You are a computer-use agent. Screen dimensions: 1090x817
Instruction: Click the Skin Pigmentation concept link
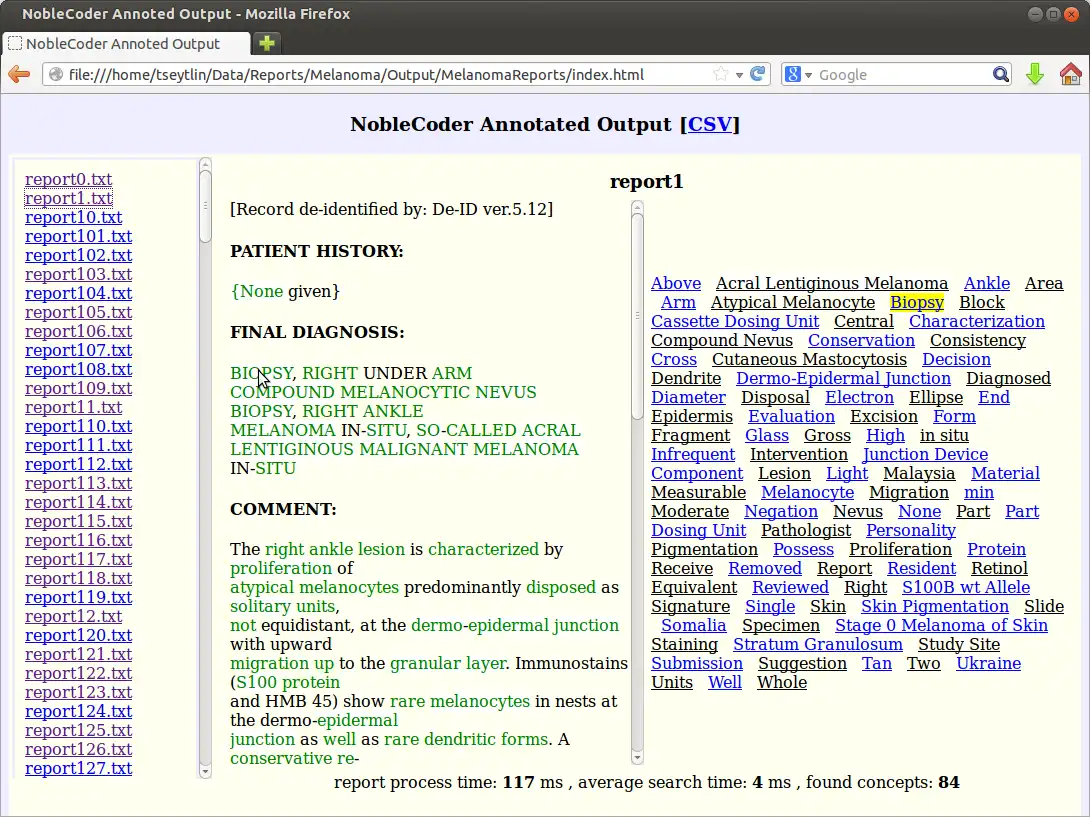934,606
